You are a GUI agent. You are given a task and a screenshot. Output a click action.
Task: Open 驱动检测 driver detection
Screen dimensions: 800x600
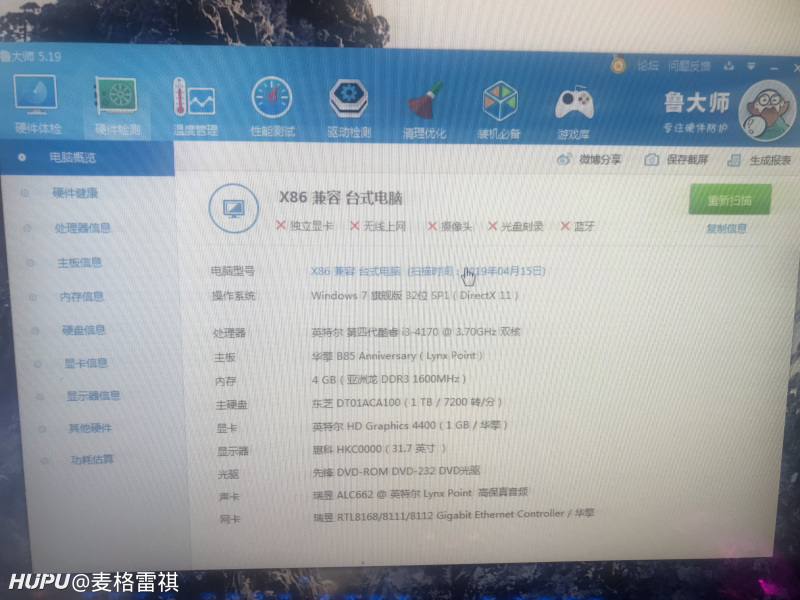pos(349,109)
